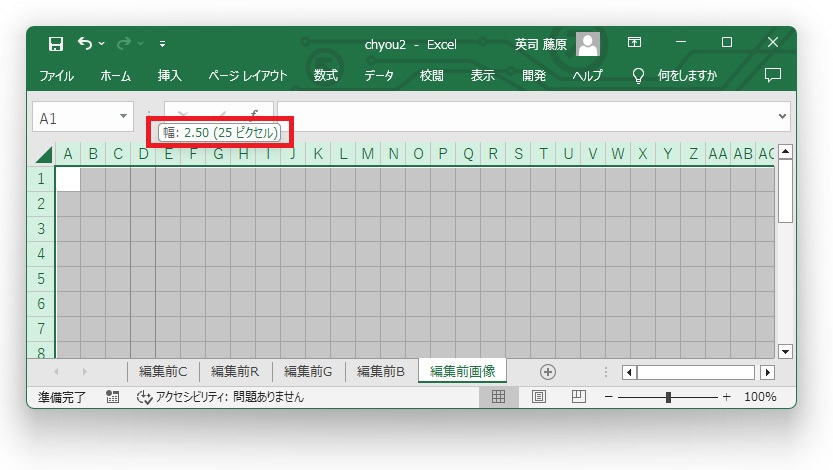The height and width of the screenshot is (470, 833).
Task: Select column K header
Action: coord(318,154)
